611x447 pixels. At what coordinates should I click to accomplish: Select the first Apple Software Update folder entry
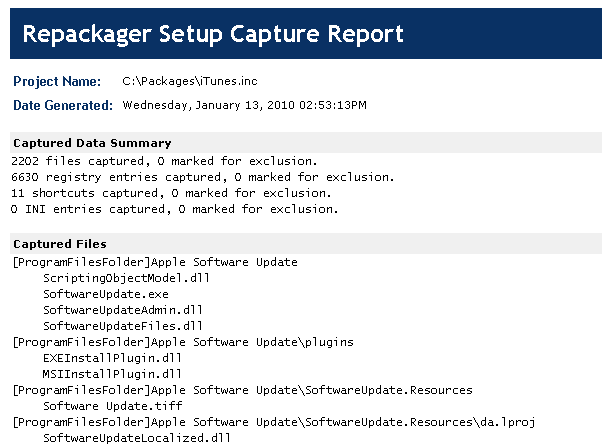tap(154, 262)
